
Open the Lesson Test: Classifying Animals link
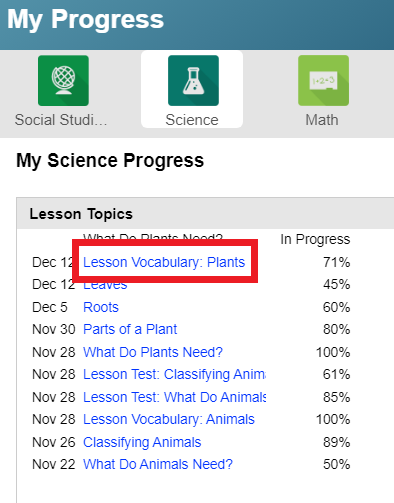[174, 374]
